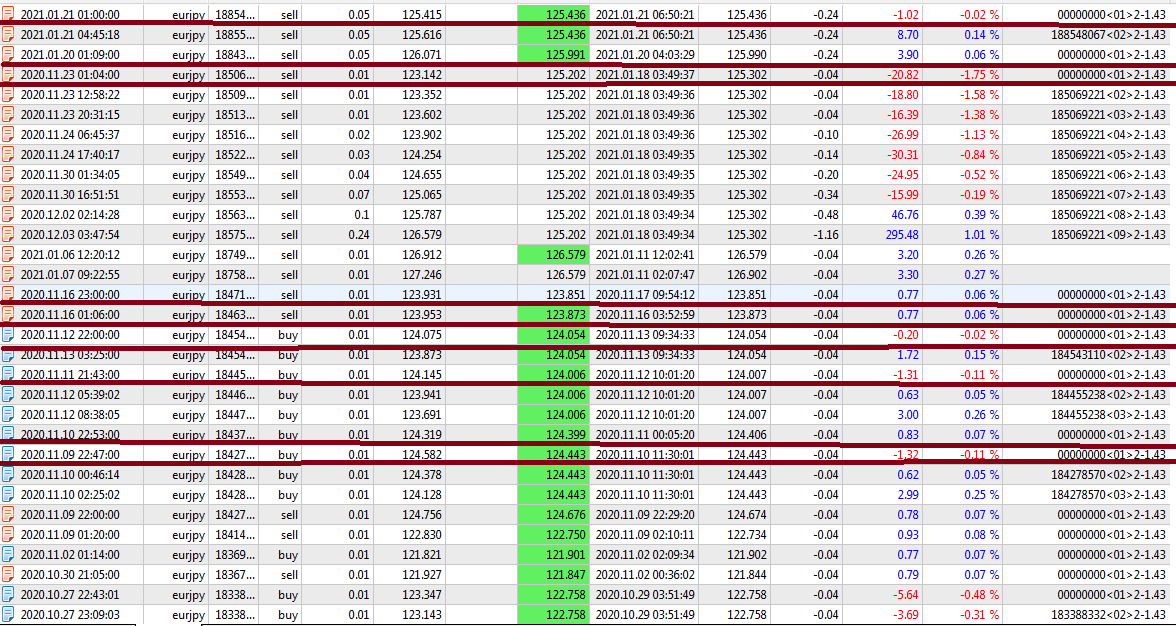Select the loss value -24.95
1176x626 pixels.
coord(902,175)
